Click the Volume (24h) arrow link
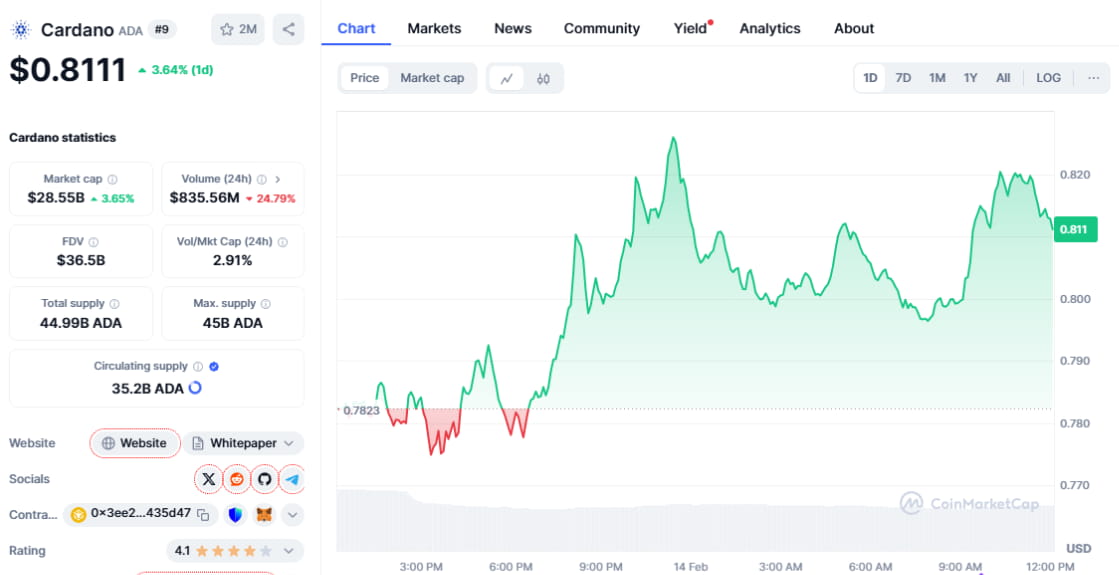1119x575 pixels. (x=277, y=179)
